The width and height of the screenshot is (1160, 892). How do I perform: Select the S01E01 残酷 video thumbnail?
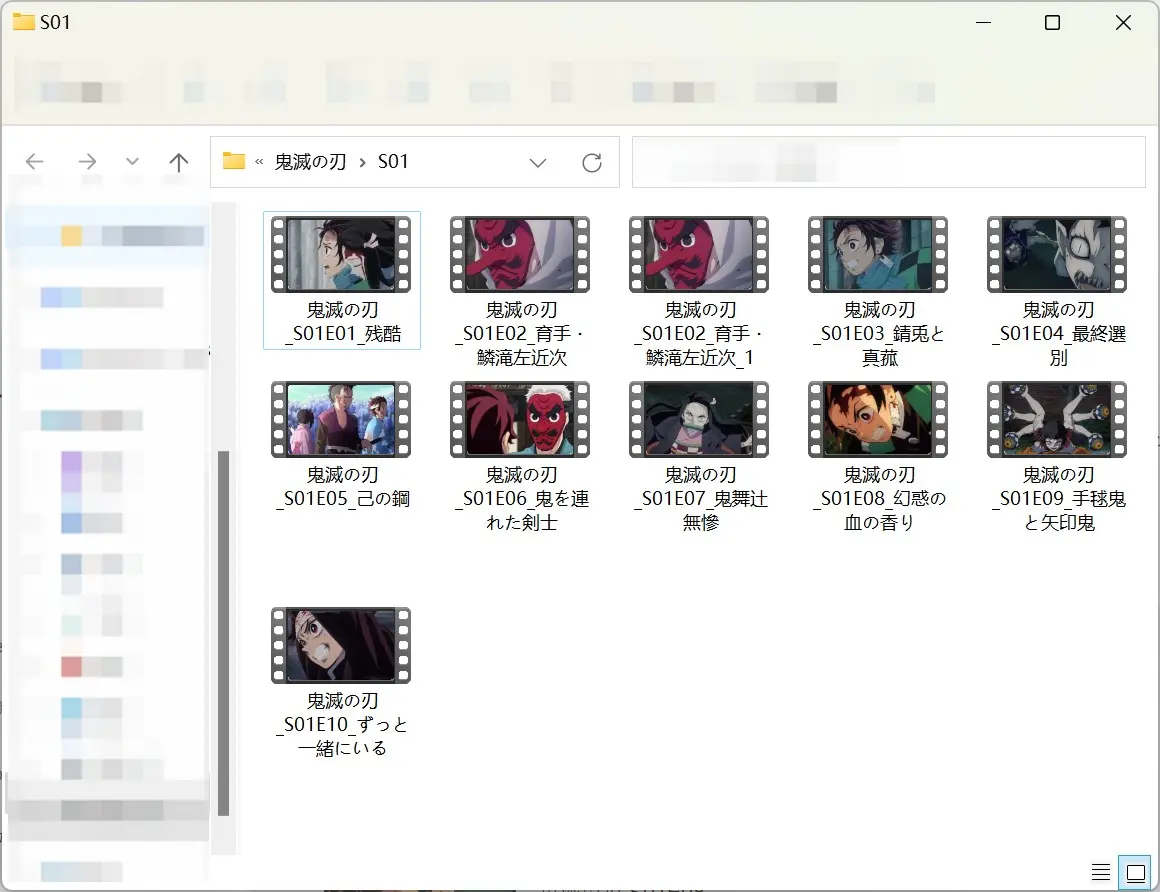[341, 254]
